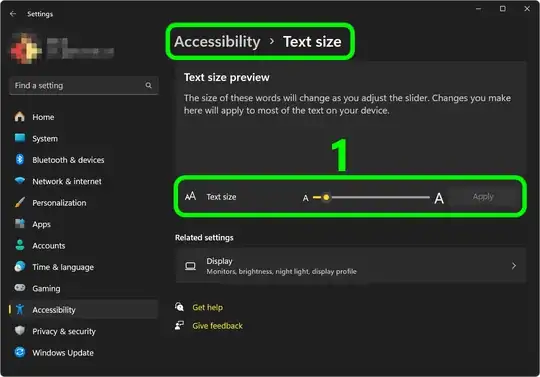
Task: Click Accessibility in the breadcrumb
Action: [217, 42]
